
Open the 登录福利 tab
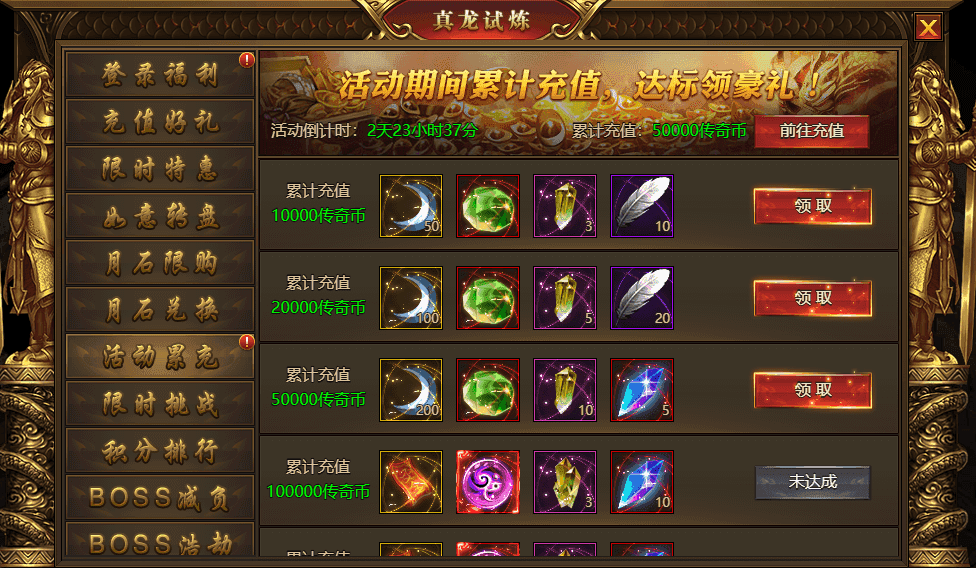click(160, 75)
